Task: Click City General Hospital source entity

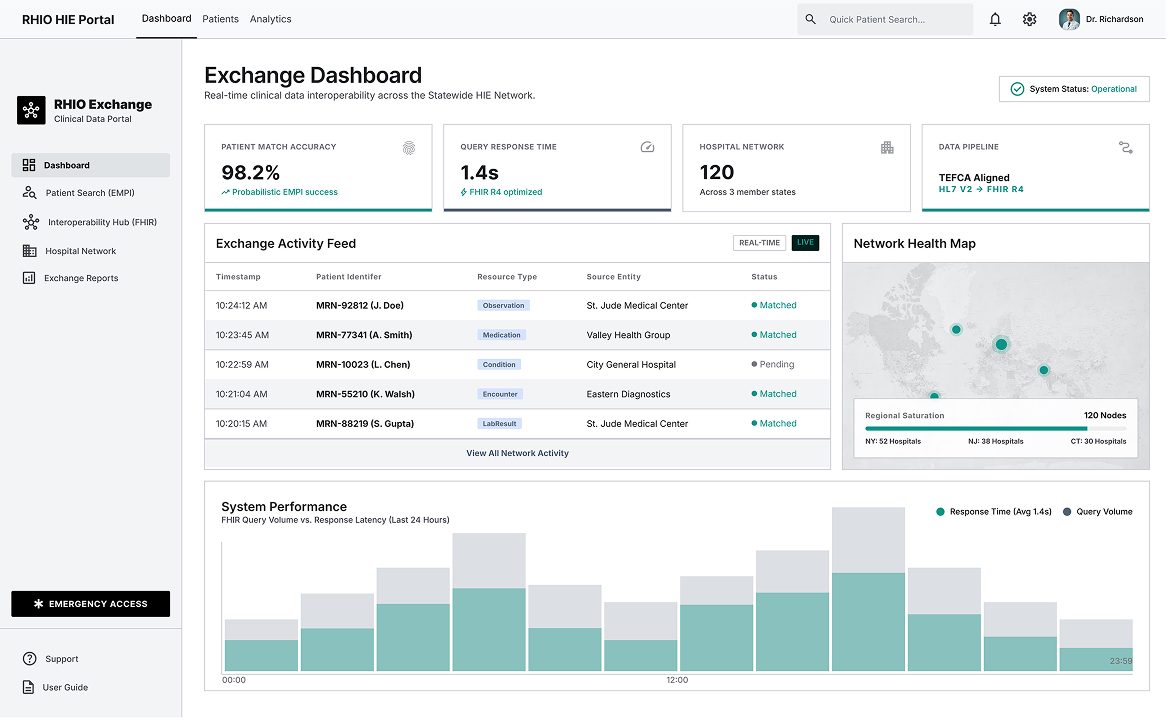Action: pyautogui.click(x=635, y=366)
